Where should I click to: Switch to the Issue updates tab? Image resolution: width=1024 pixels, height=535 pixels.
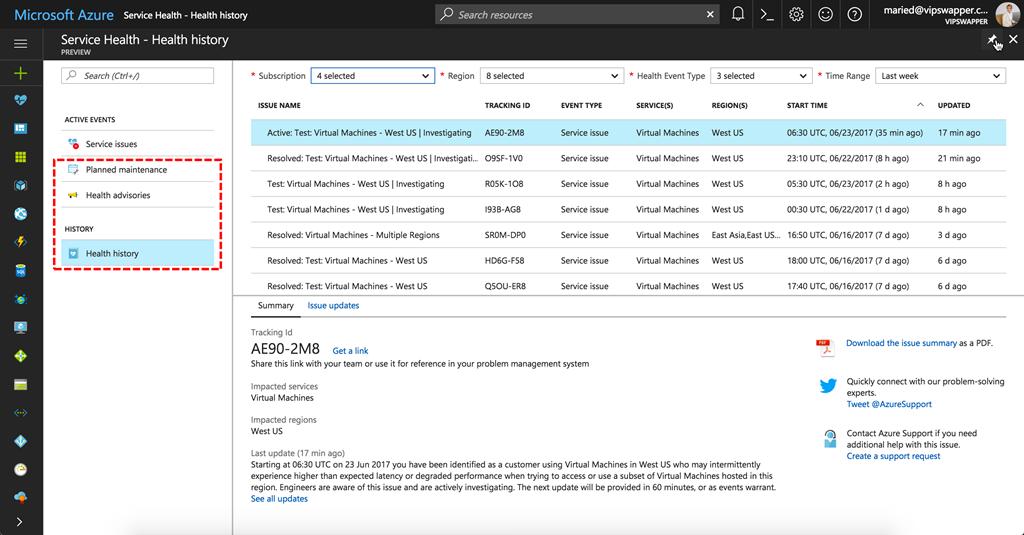(333, 305)
